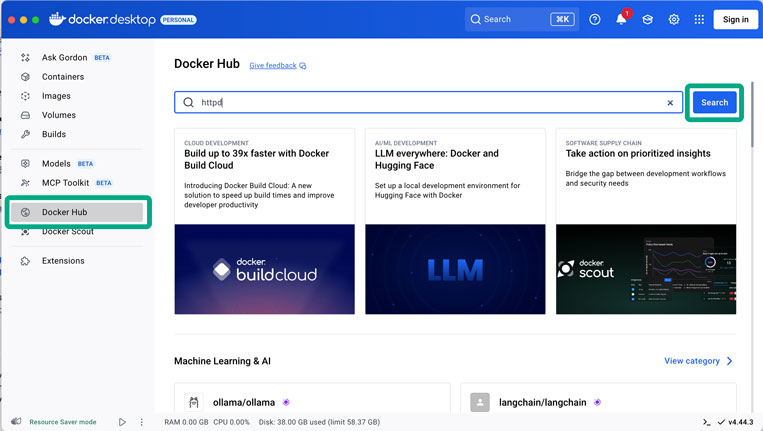This screenshot has width=763, height=431.
Task: Open notifications bell icon
Action: [x=621, y=19]
